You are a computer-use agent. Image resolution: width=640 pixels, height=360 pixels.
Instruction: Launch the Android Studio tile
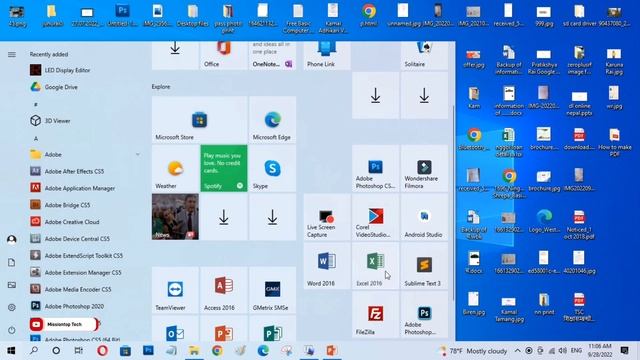[x=424, y=217]
